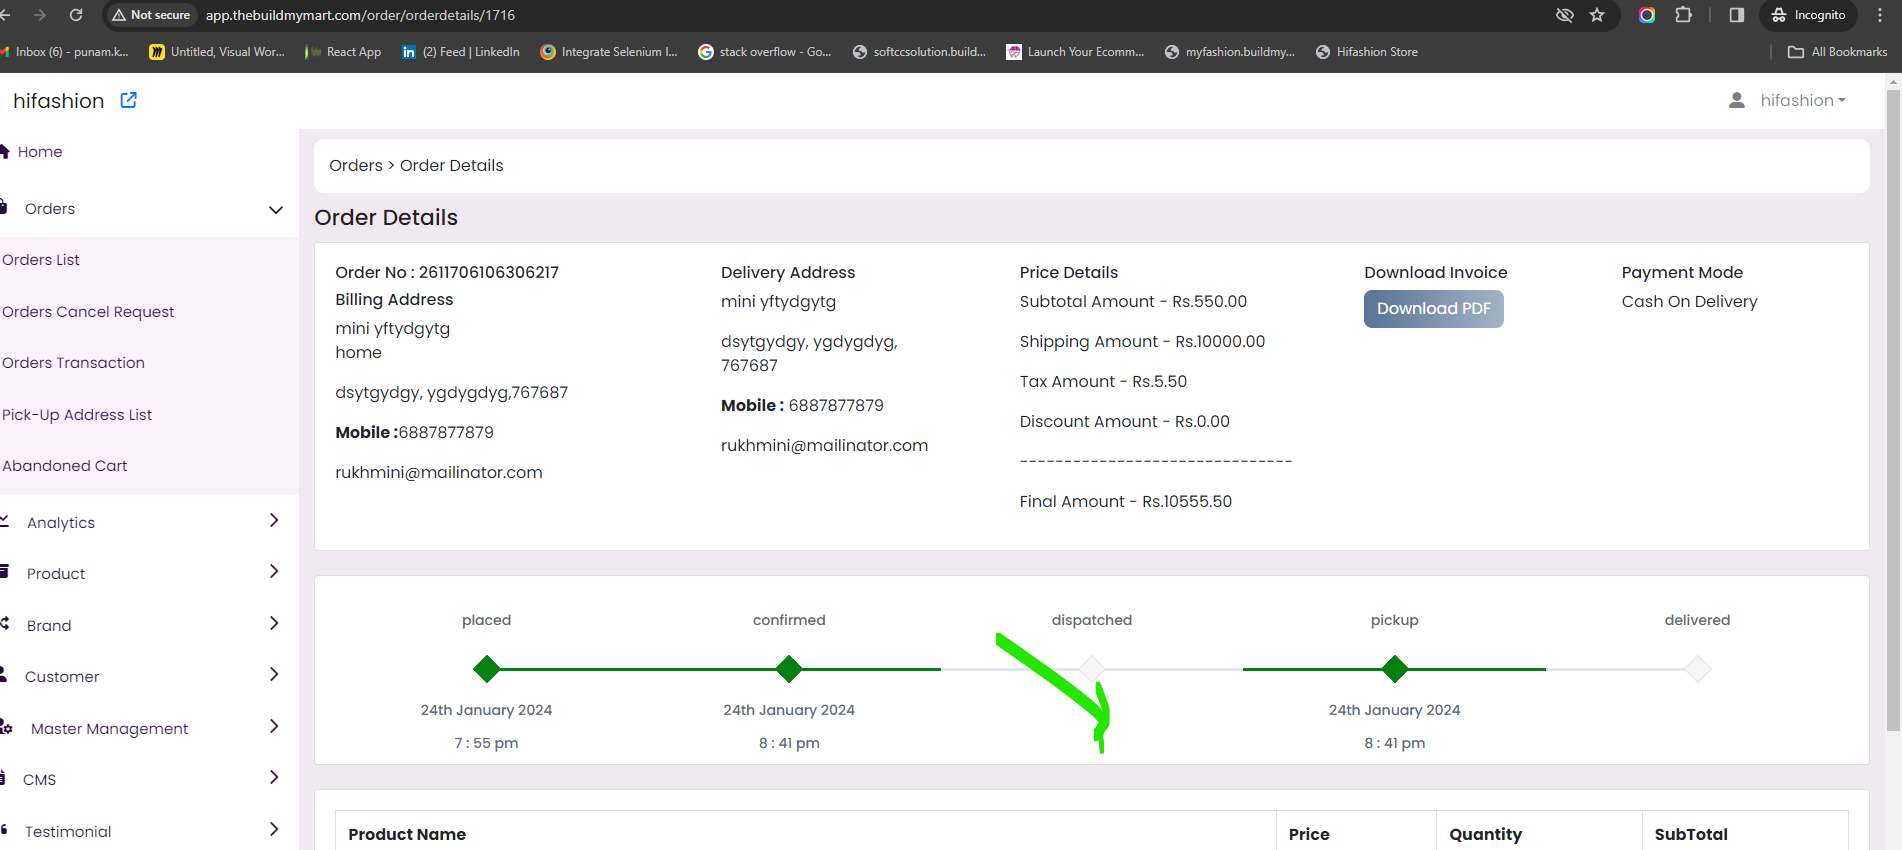Click the placed status diamond marker
1902x850 pixels.
click(x=487, y=669)
